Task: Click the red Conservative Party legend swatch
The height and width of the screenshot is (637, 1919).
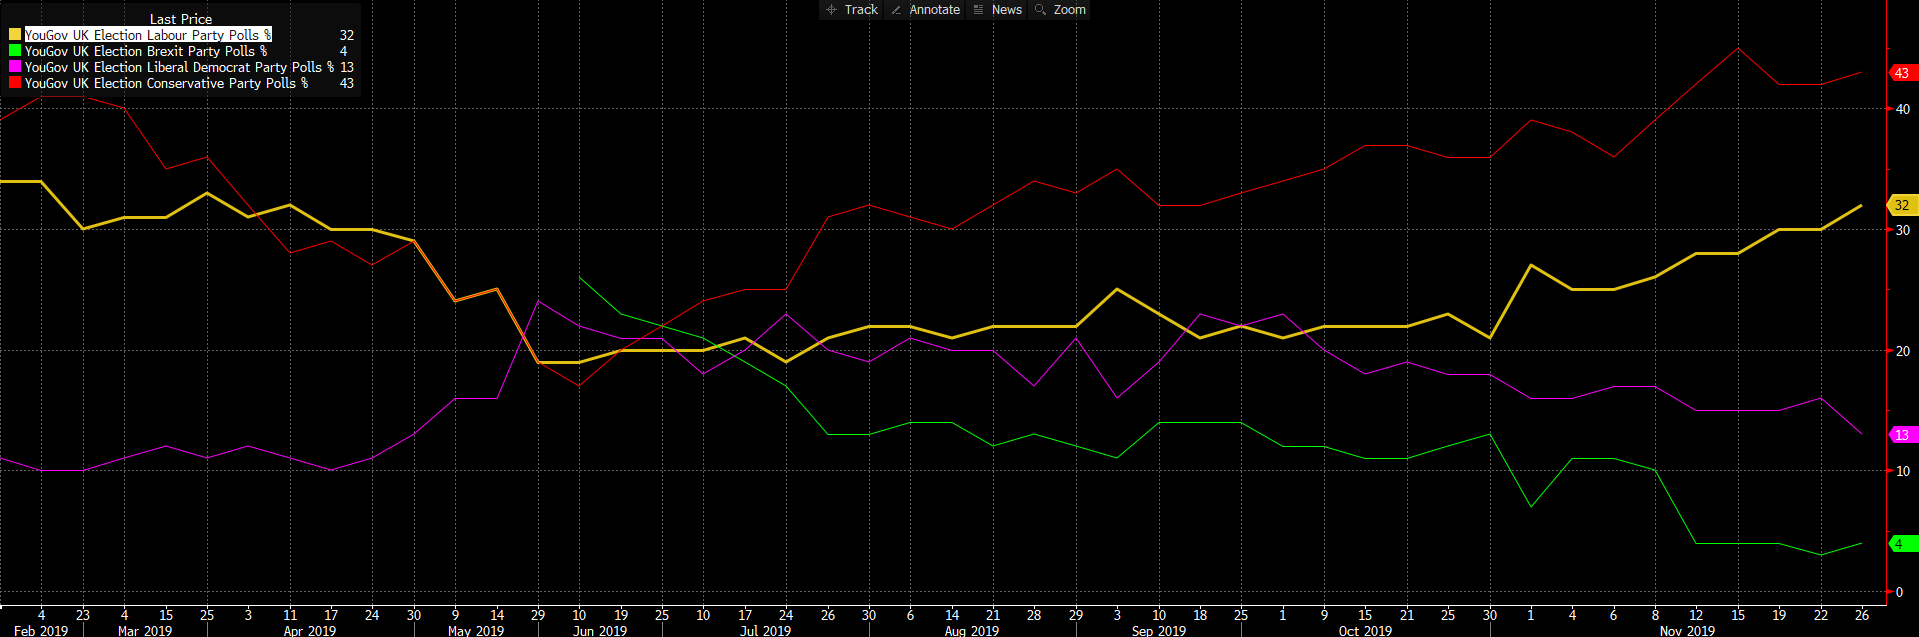Action: click(x=15, y=83)
